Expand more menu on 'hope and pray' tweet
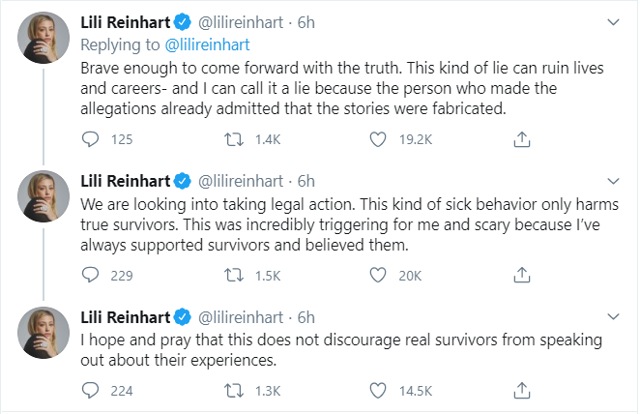 613,316
